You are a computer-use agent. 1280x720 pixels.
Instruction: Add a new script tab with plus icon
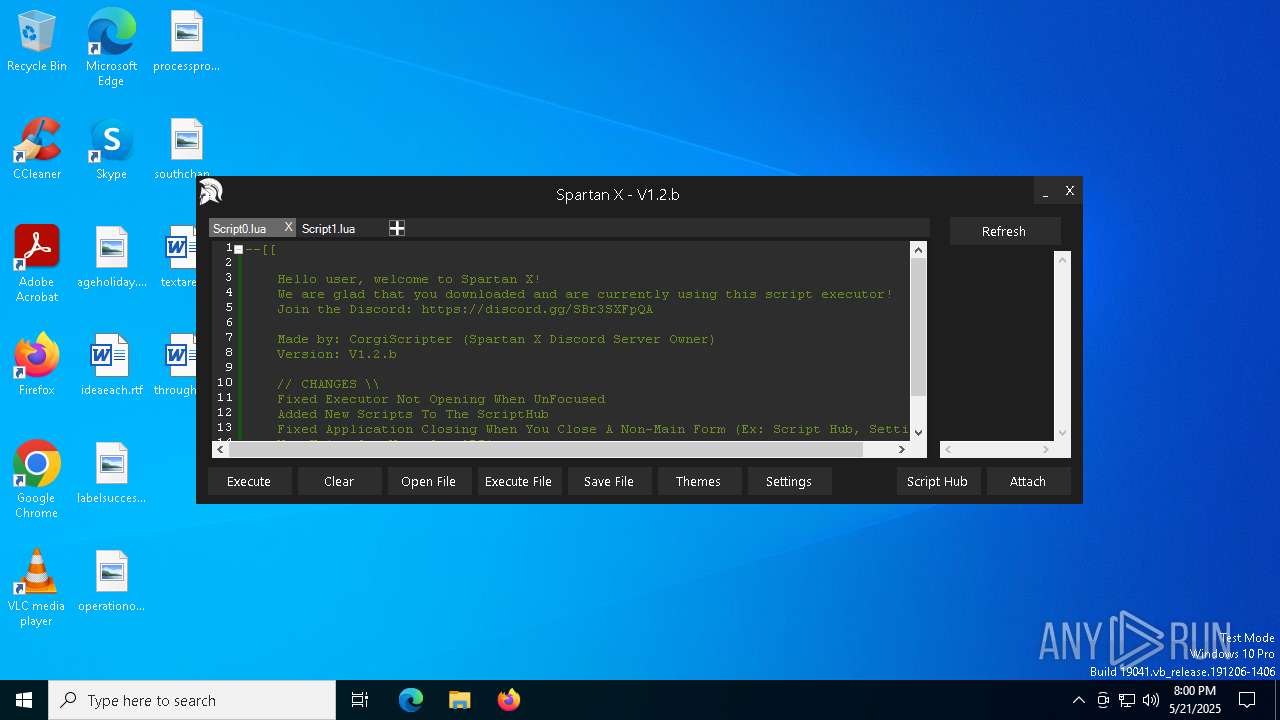(397, 229)
